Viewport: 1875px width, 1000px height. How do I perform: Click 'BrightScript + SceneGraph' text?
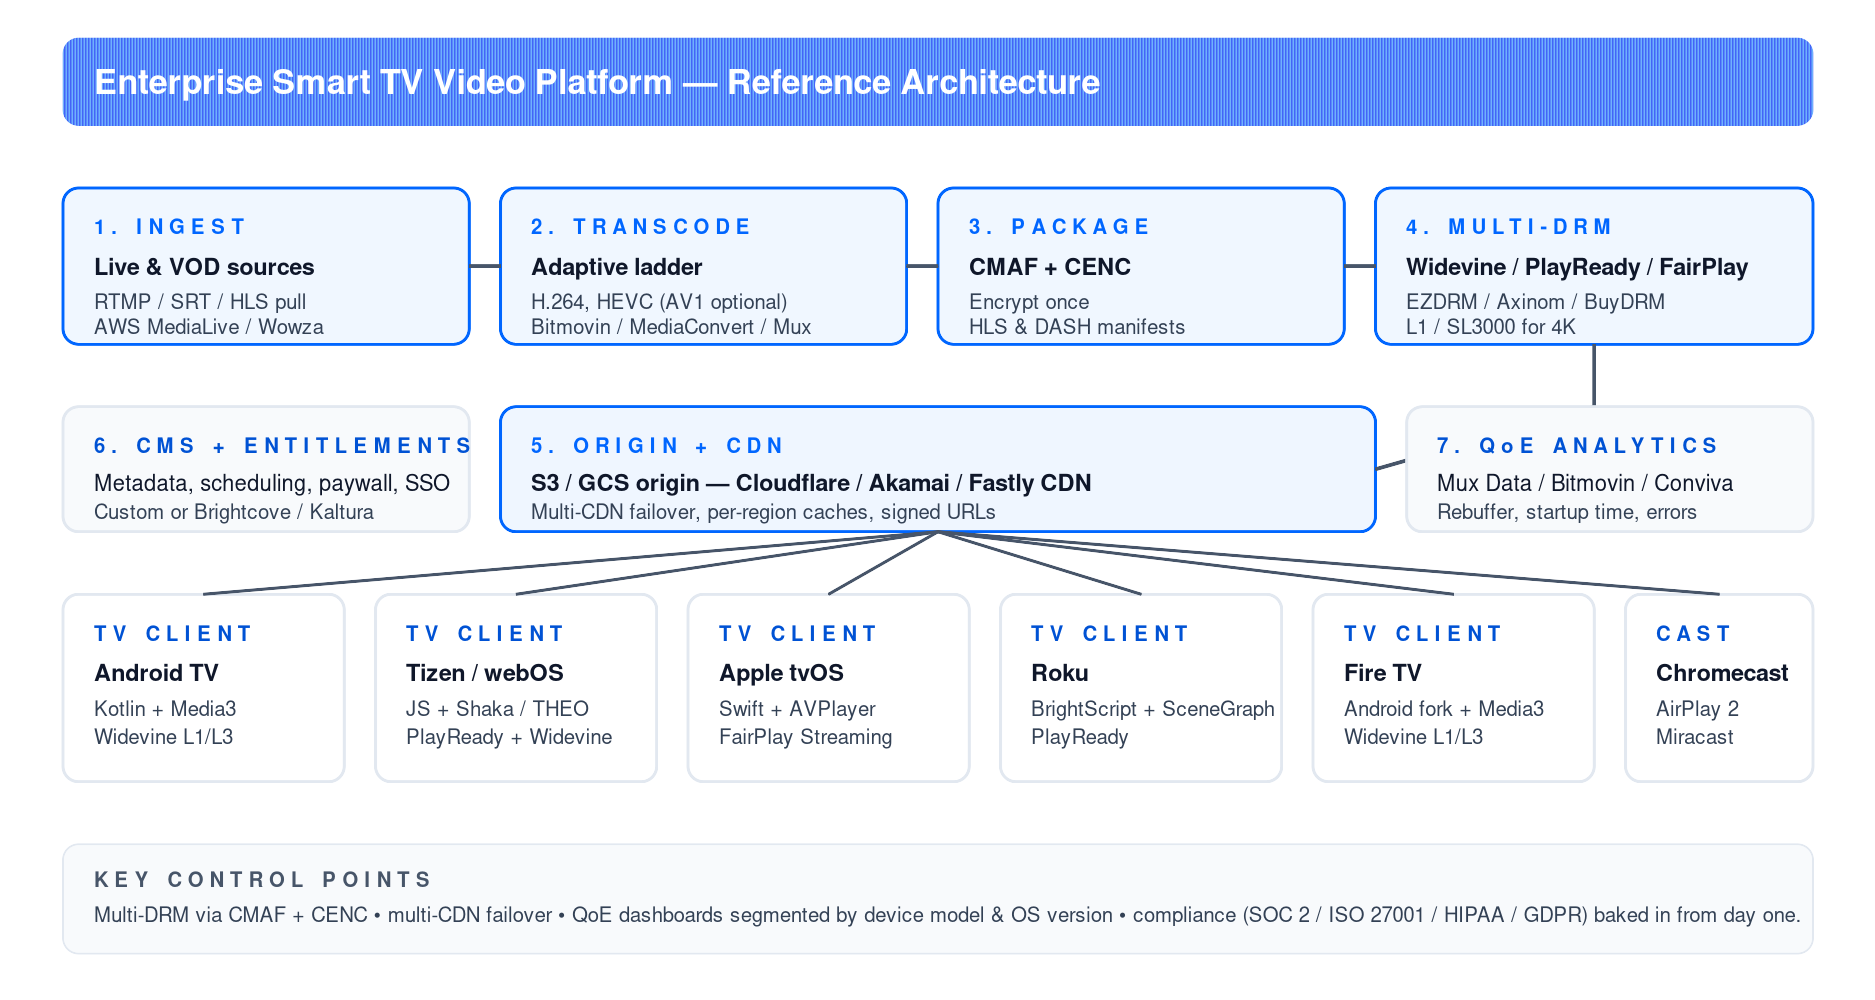tap(1153, 709)
